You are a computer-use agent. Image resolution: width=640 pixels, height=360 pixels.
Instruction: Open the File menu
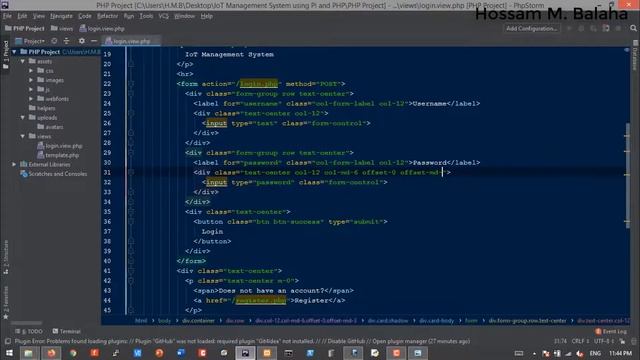[x=7, y=16]
